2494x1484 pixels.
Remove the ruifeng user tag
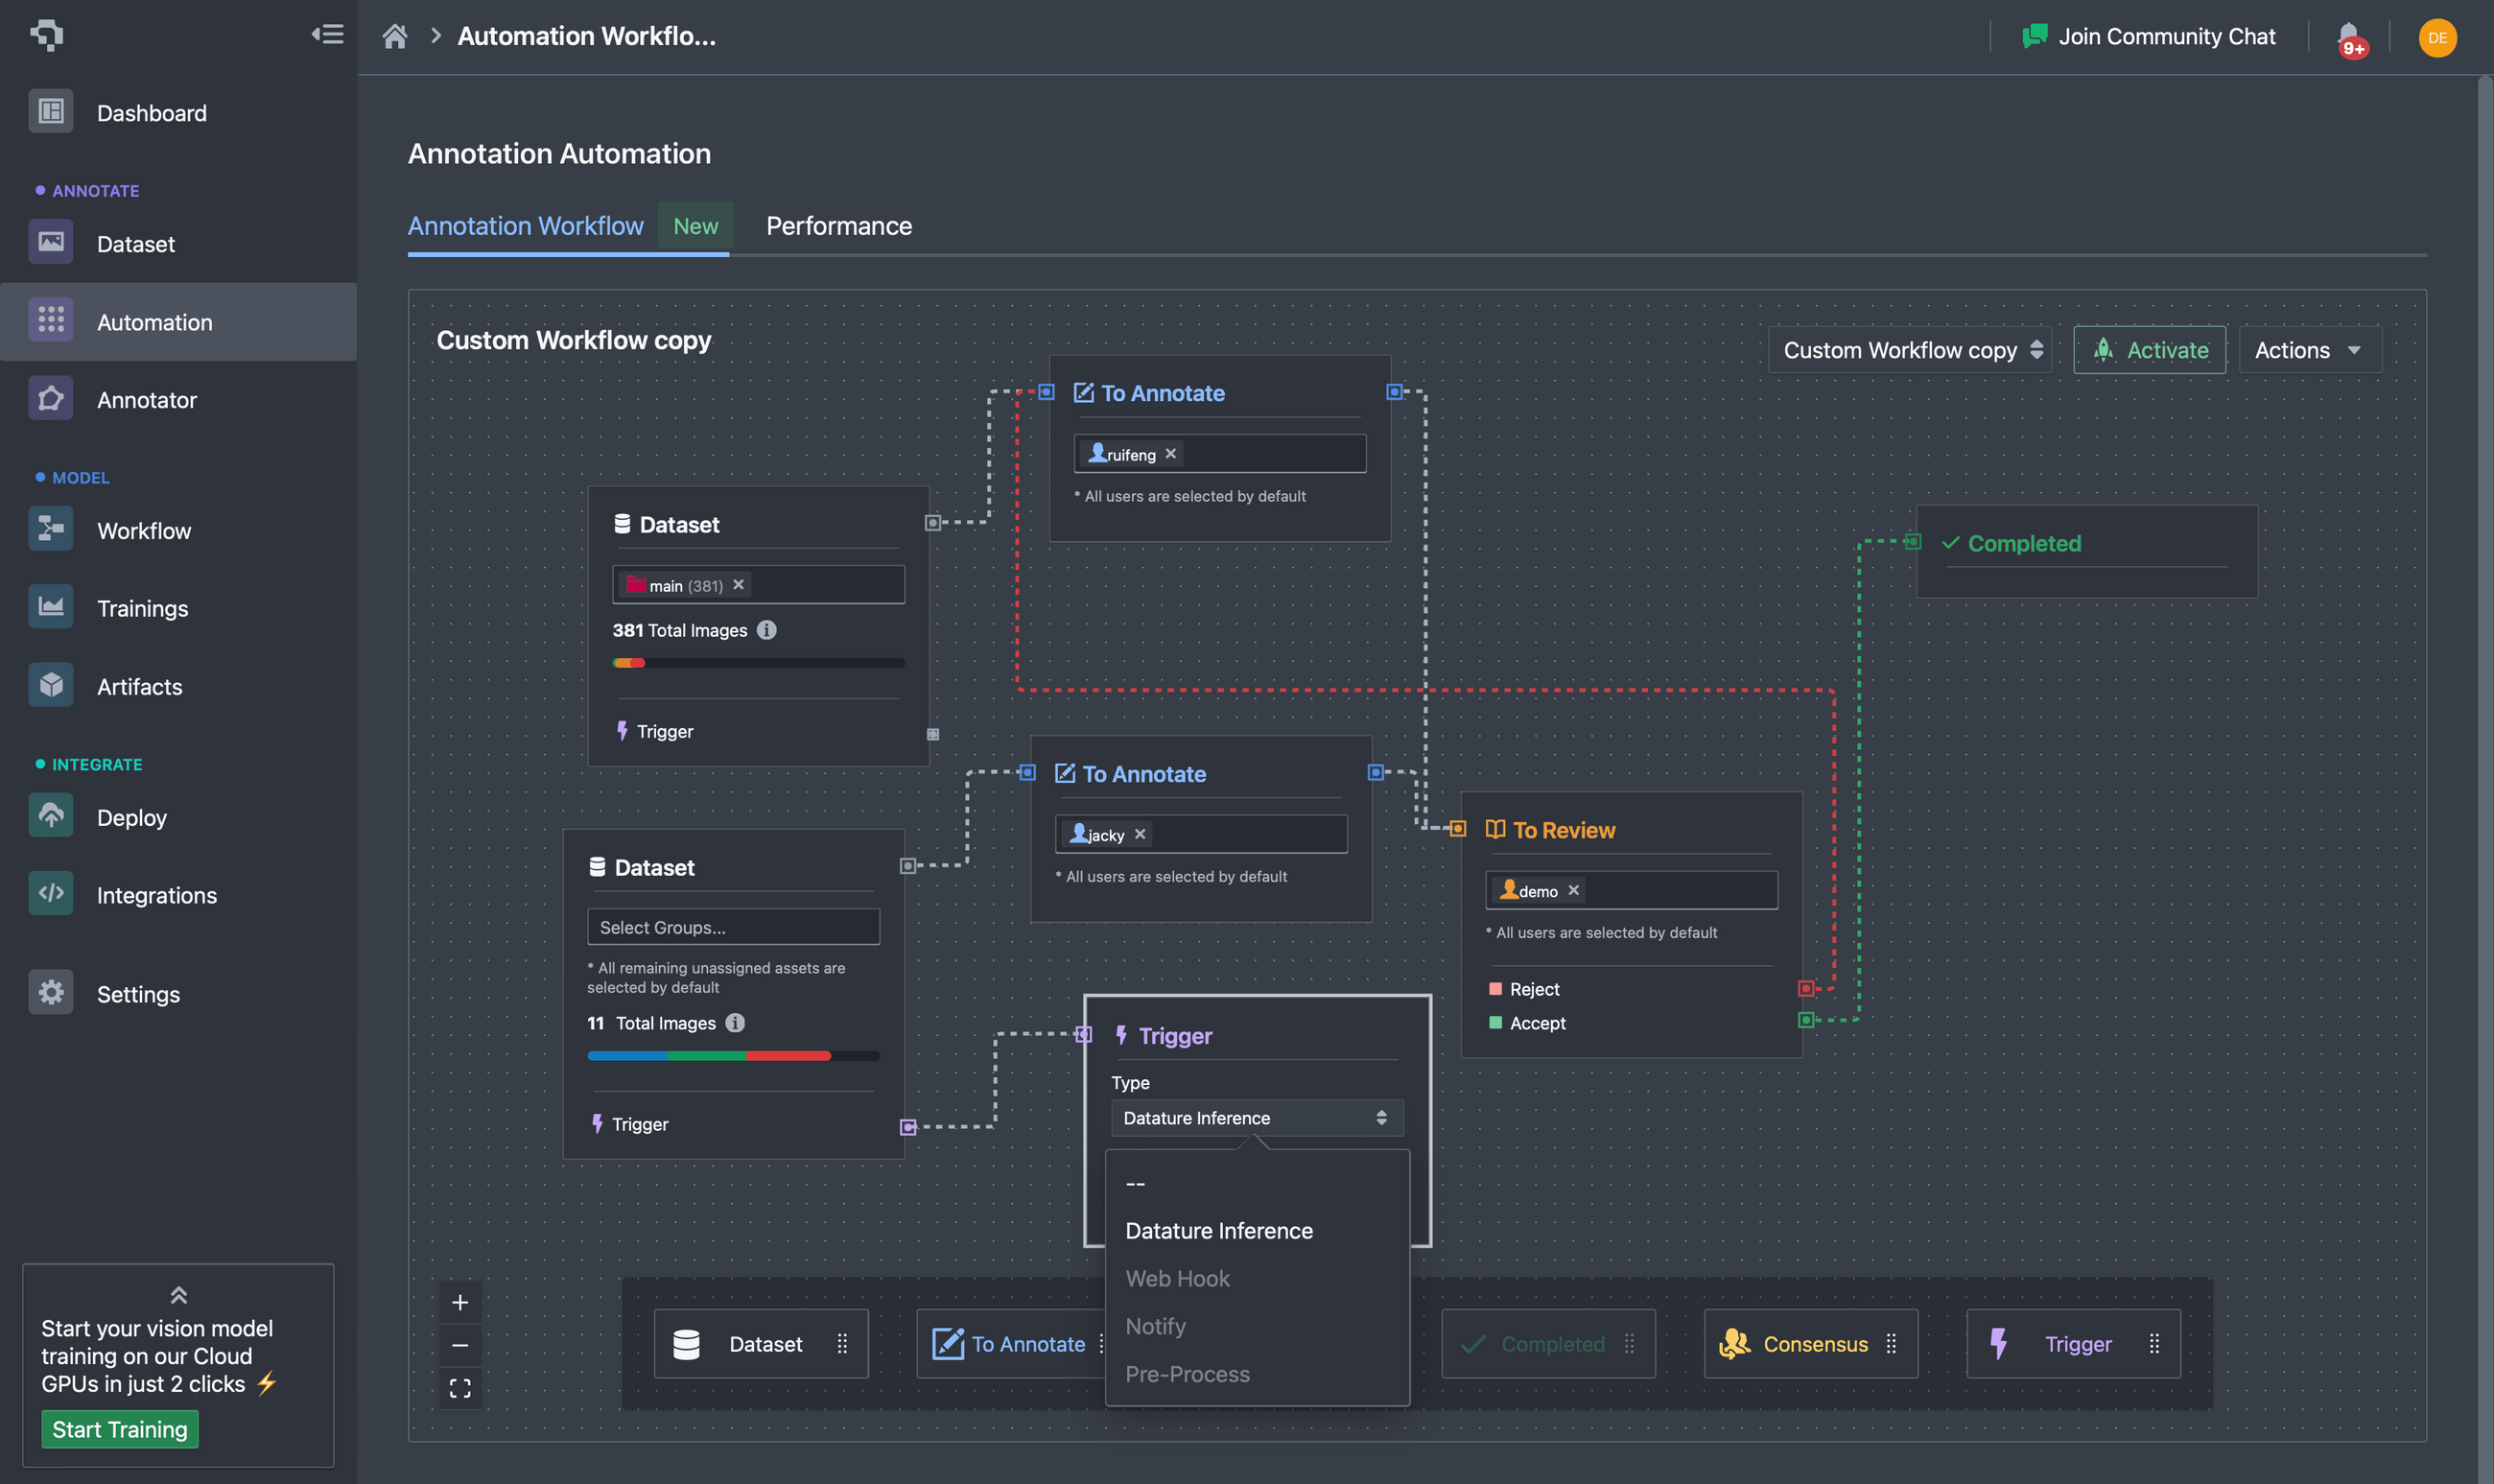pyautogui.click(x=1170, y=454)
